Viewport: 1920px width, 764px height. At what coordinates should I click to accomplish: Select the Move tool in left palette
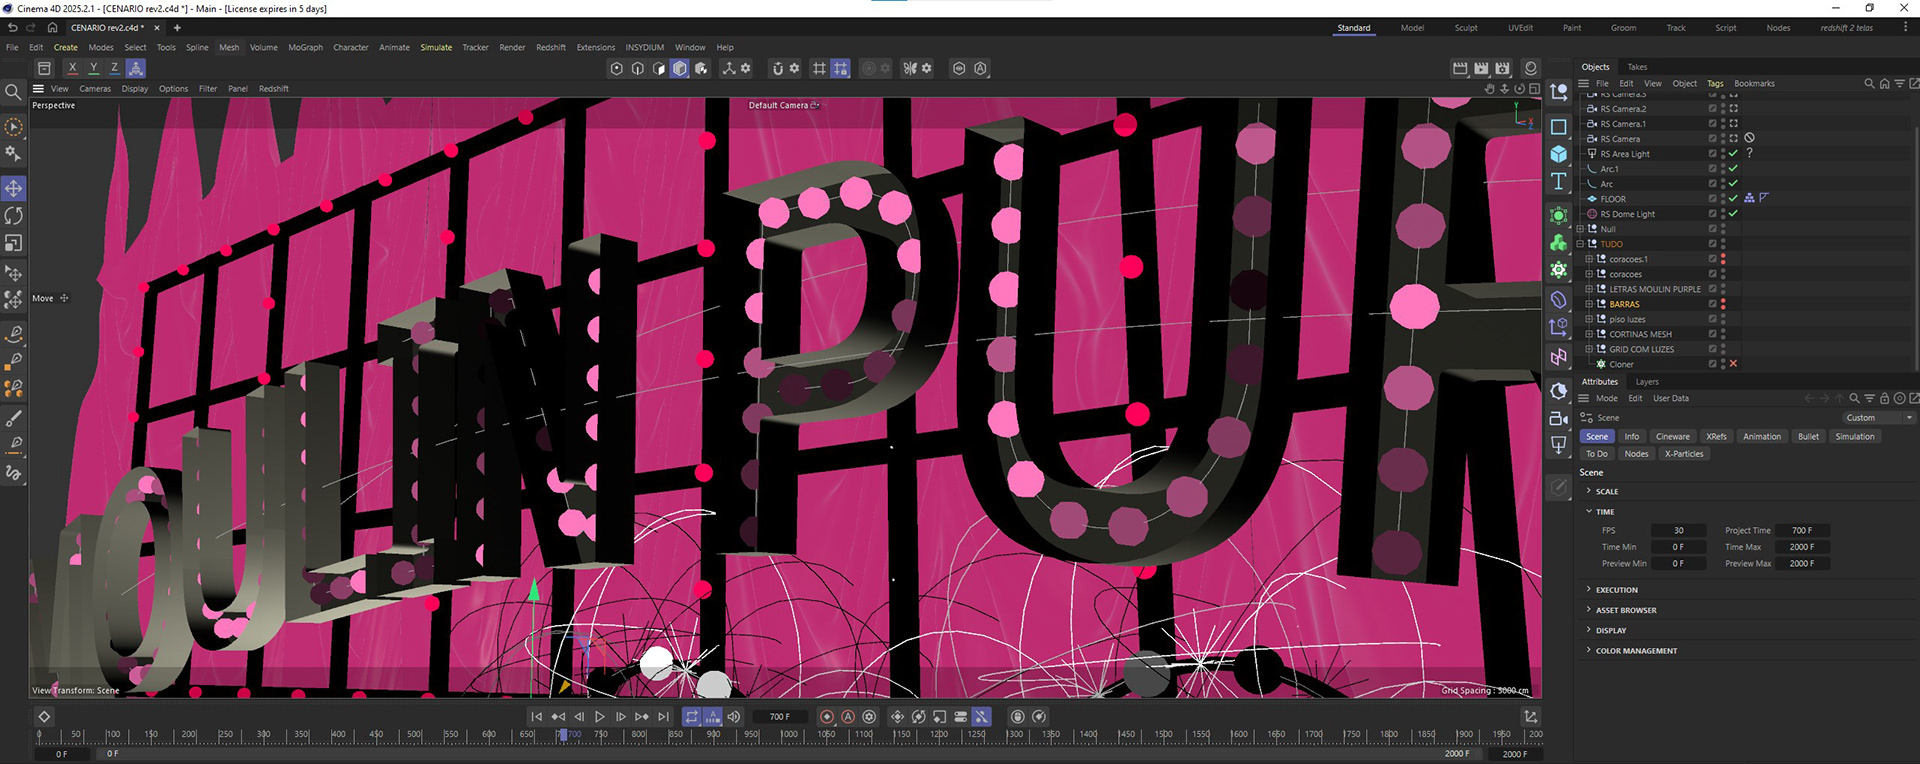click(x=14, y=188)
